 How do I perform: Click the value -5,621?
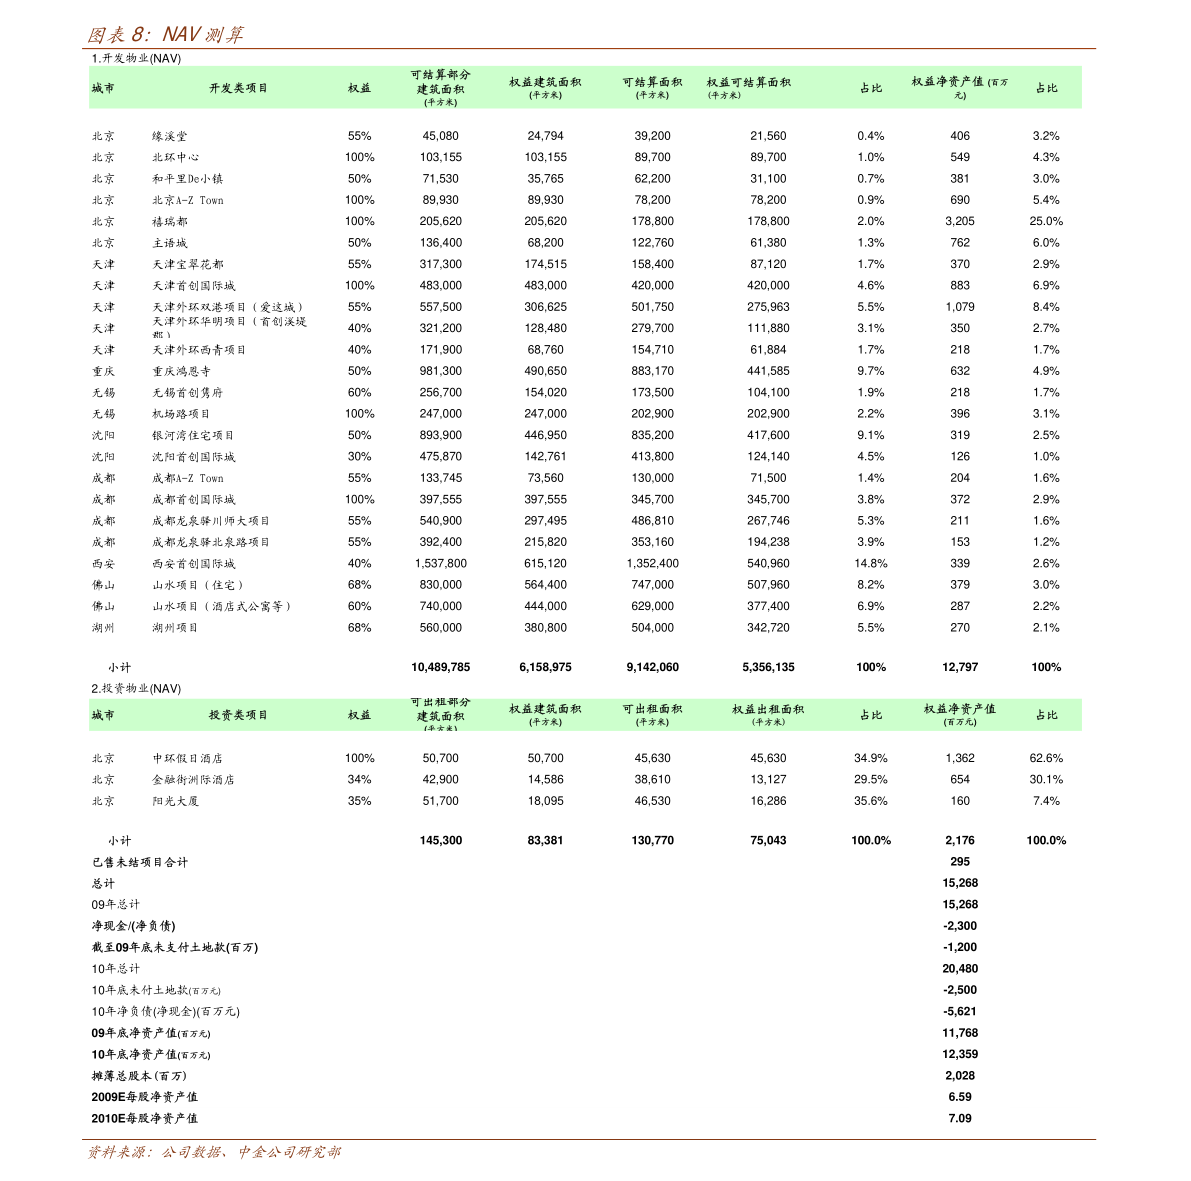(959, 1012)
